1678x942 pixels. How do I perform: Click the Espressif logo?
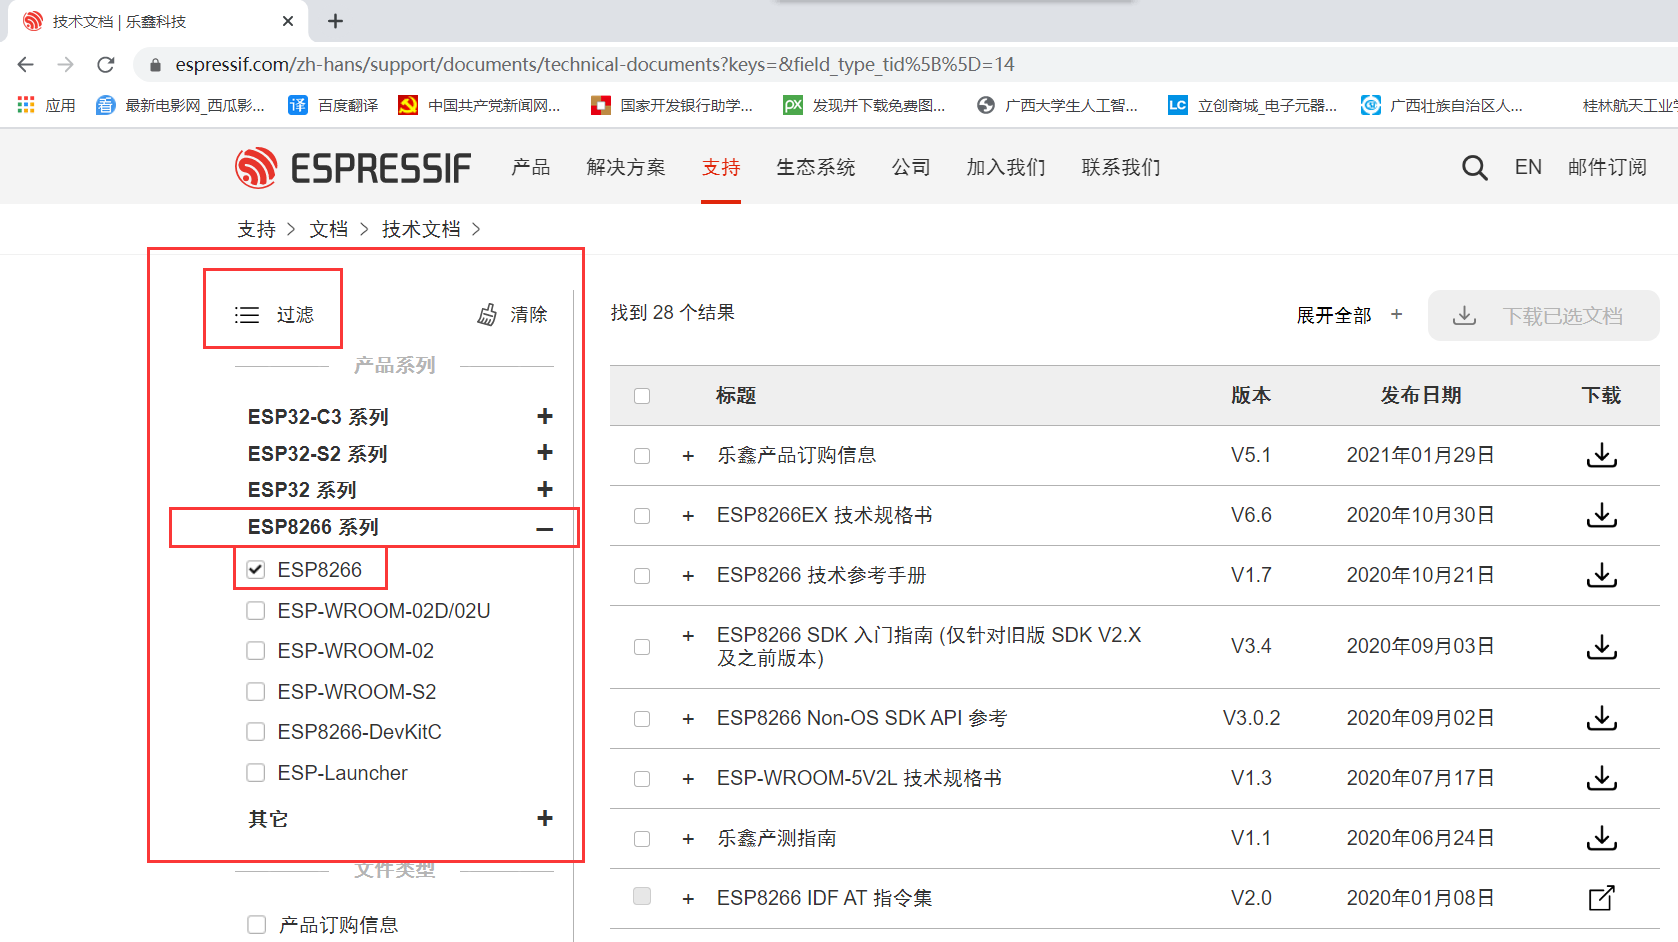click(353, 168)
